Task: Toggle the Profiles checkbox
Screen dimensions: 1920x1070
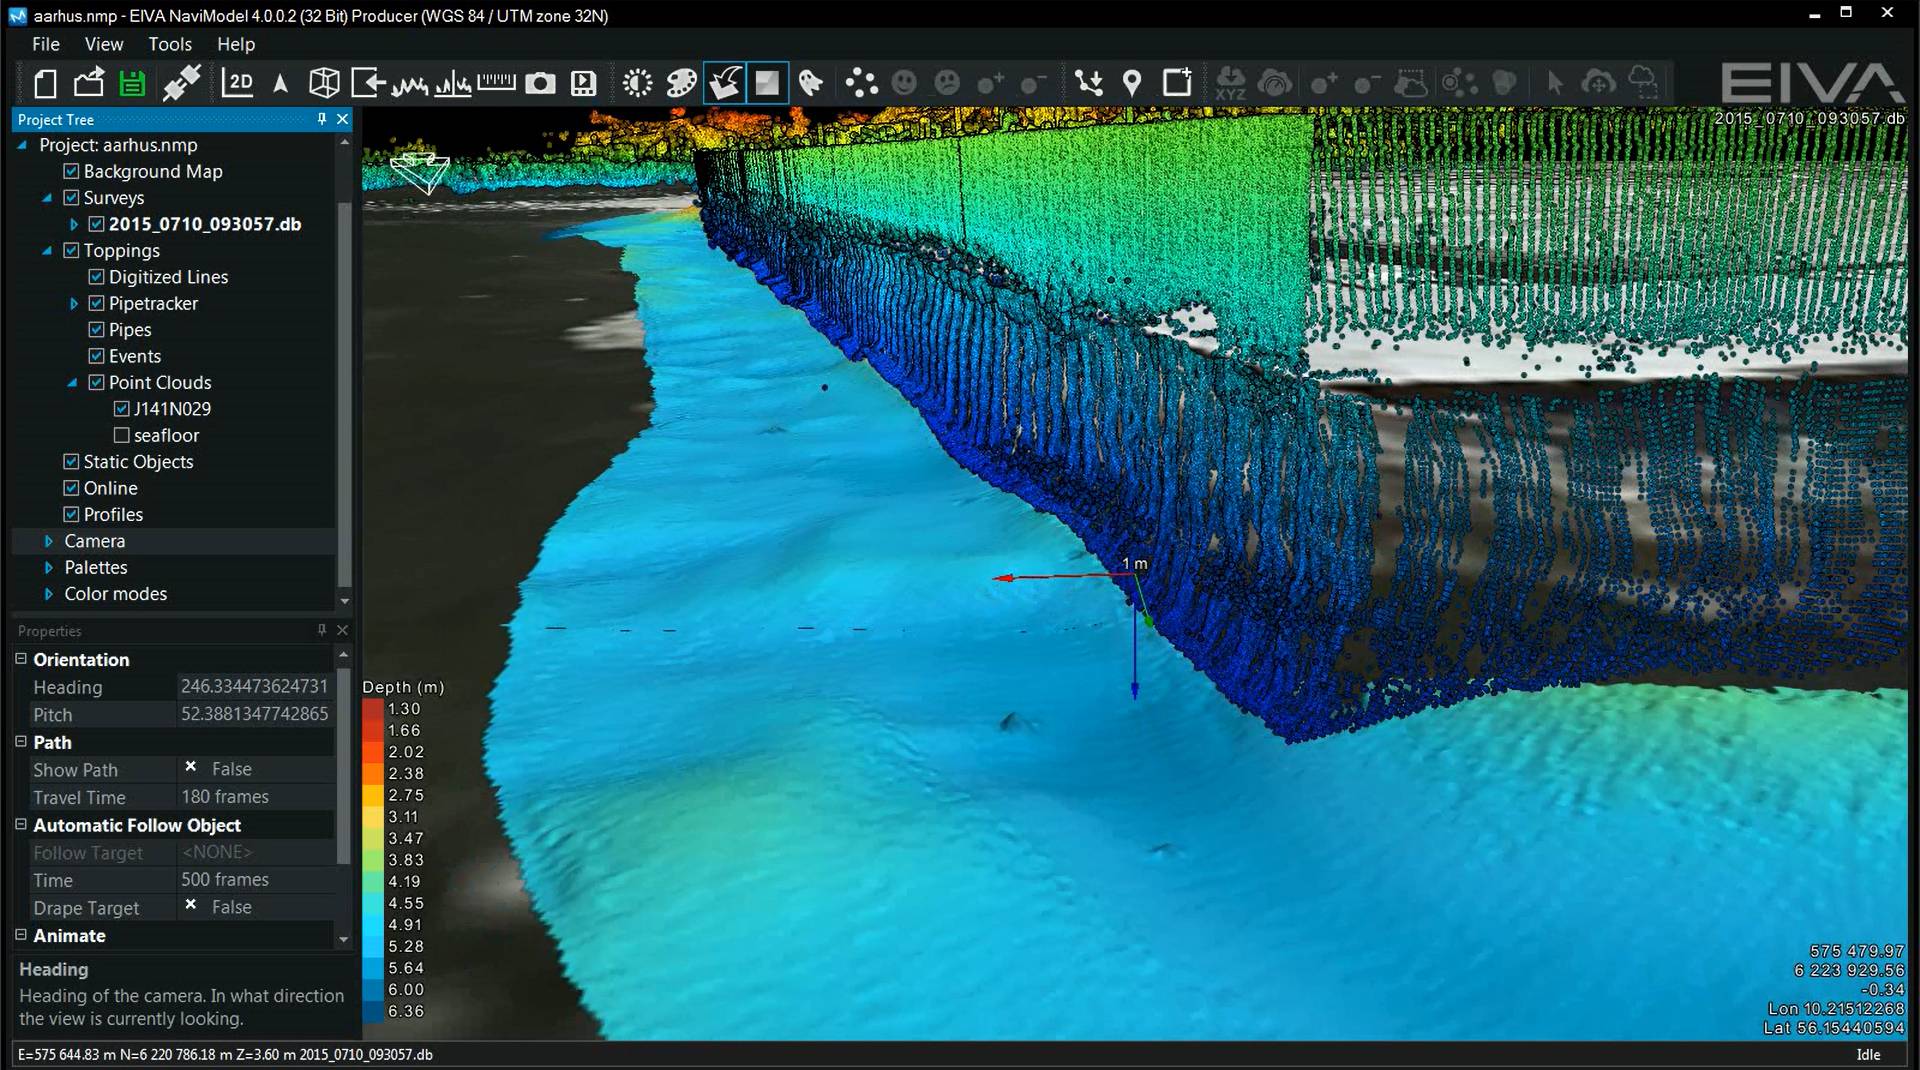Action: [x=71, y=514]
